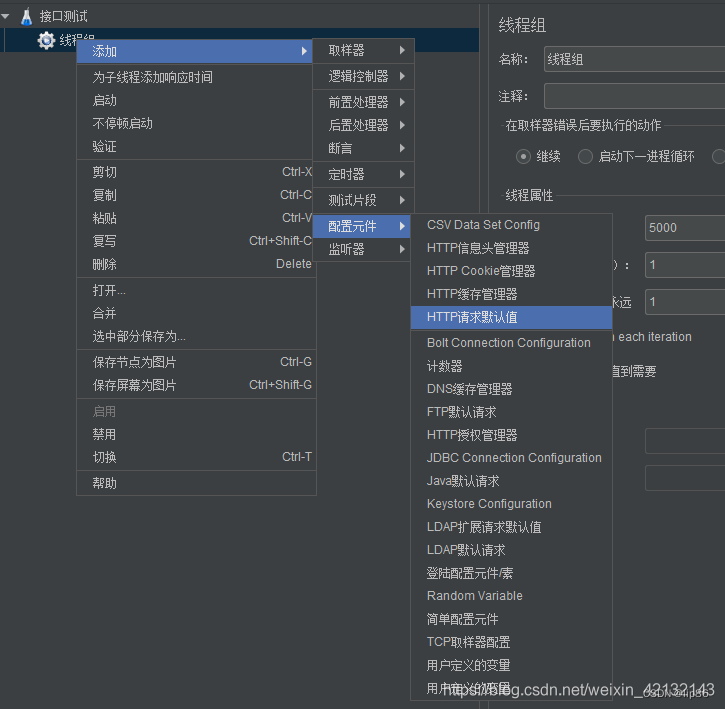Add TCP取样器配置 element
This screenshot has height=709, width=725.
[511, 642]
